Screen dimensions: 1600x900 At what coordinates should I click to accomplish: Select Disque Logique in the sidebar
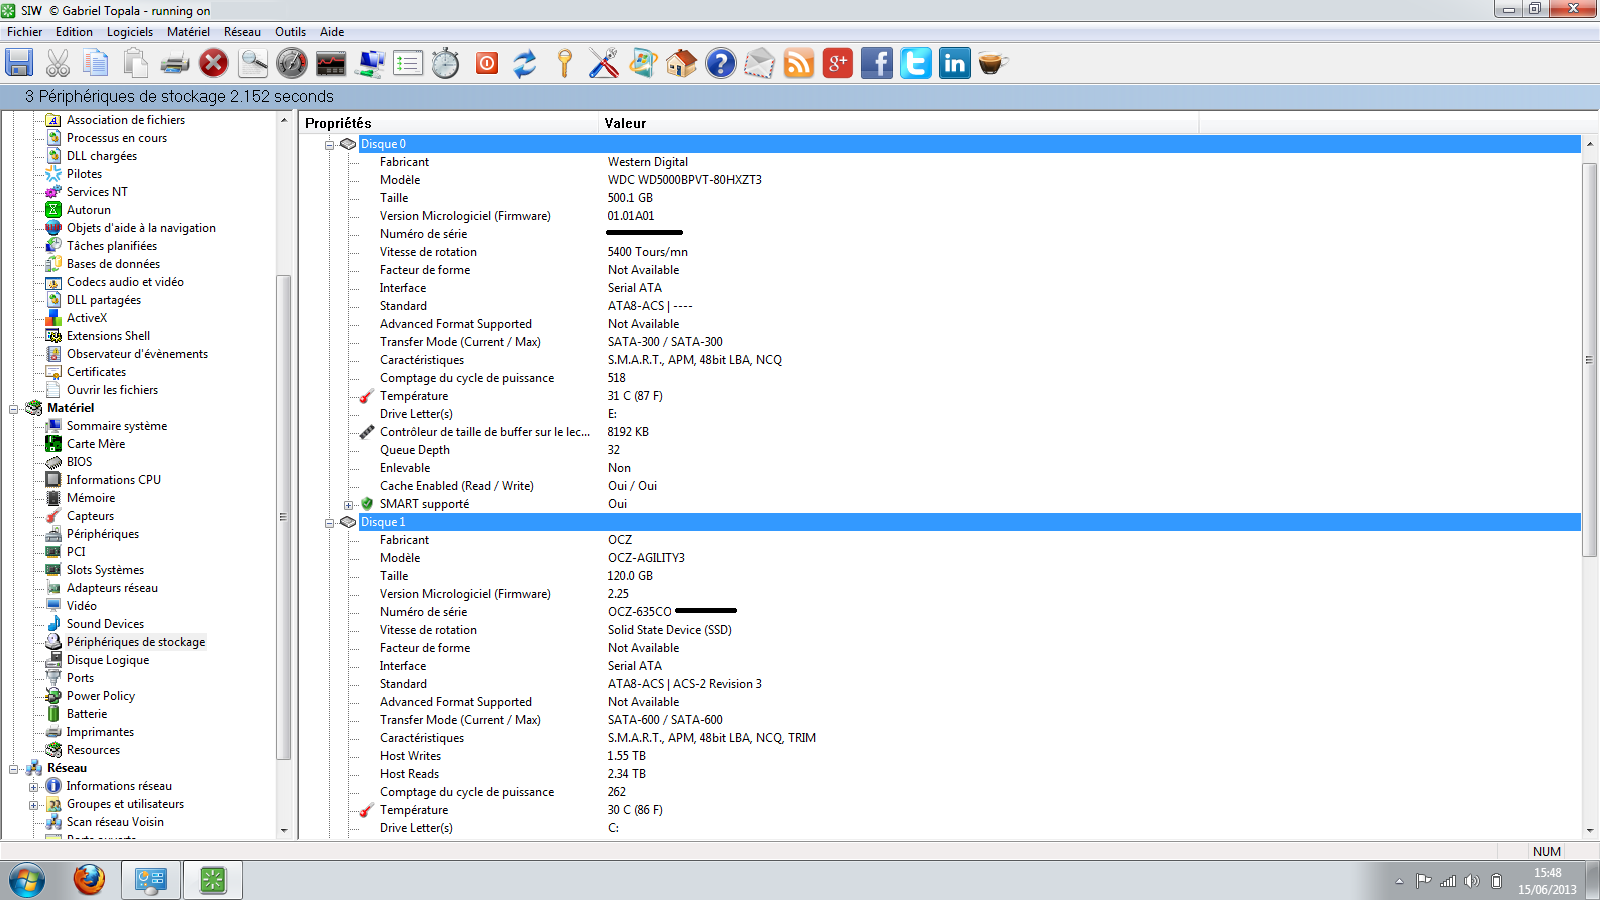click(x=107, y=660)
